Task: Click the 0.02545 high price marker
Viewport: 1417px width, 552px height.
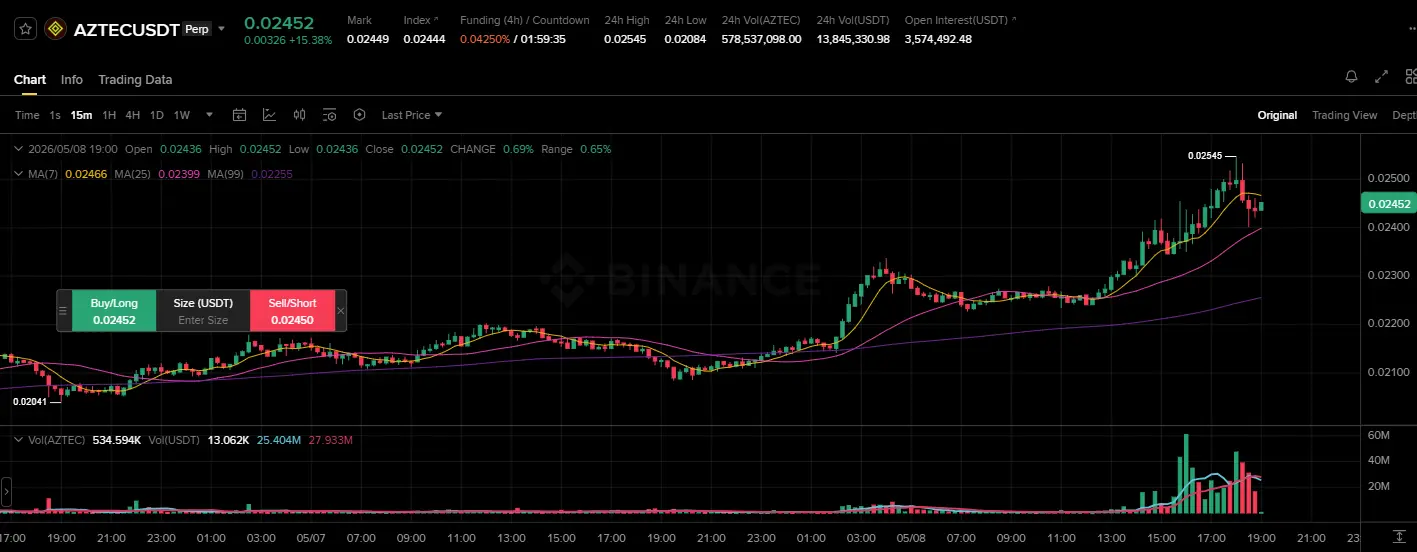Action: point(1204,155)
